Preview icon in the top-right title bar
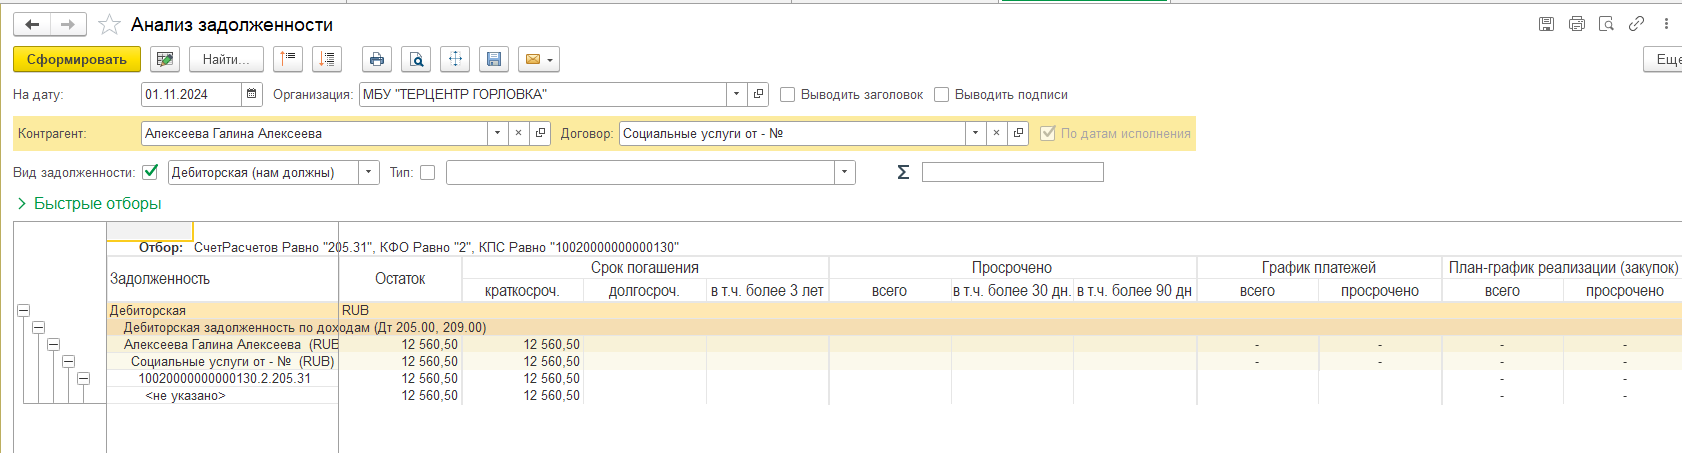 coord(1607,24)
